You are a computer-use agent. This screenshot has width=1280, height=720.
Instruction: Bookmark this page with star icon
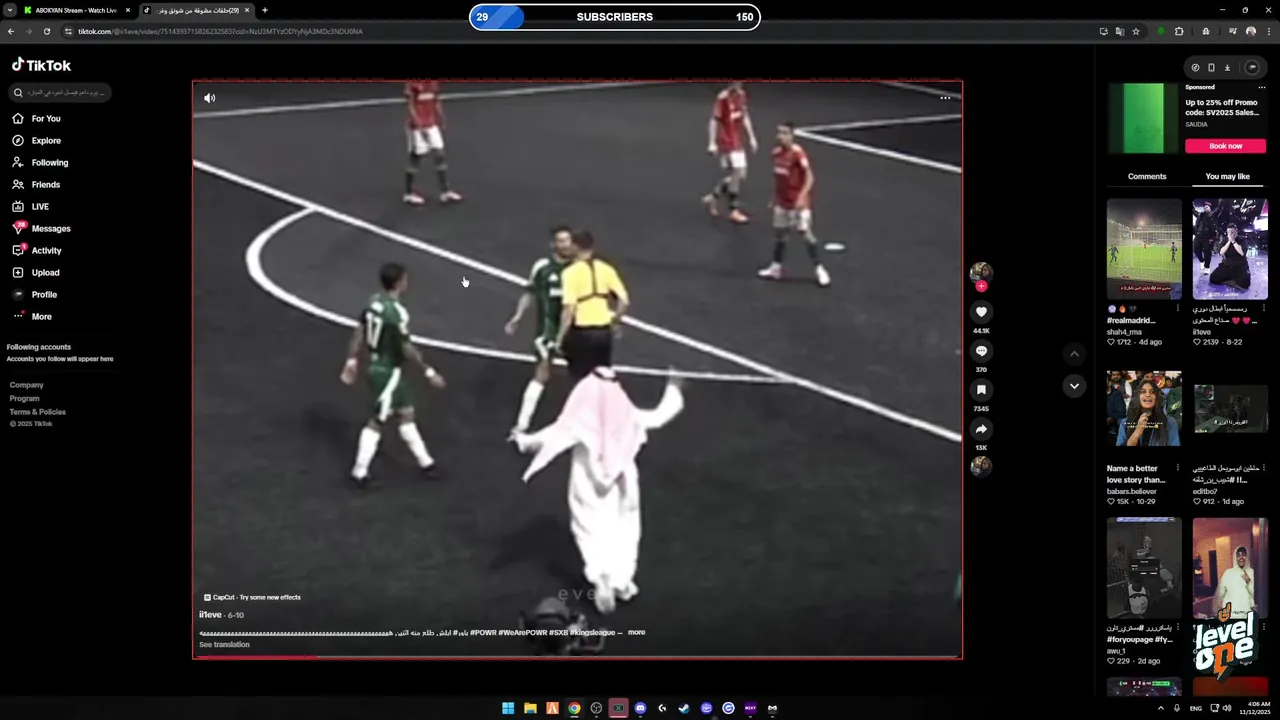(1136, 31)
